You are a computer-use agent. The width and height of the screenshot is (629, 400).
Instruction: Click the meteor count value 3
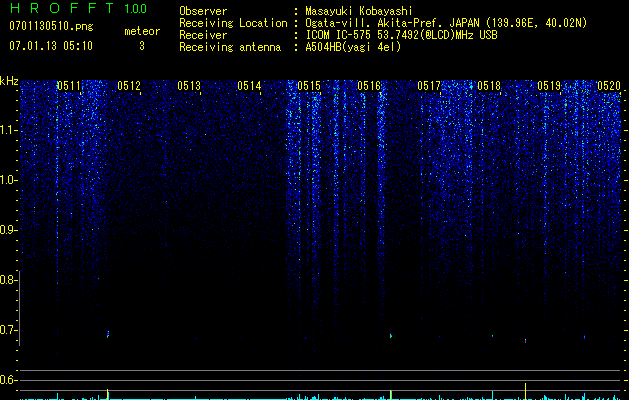point(142,46)
